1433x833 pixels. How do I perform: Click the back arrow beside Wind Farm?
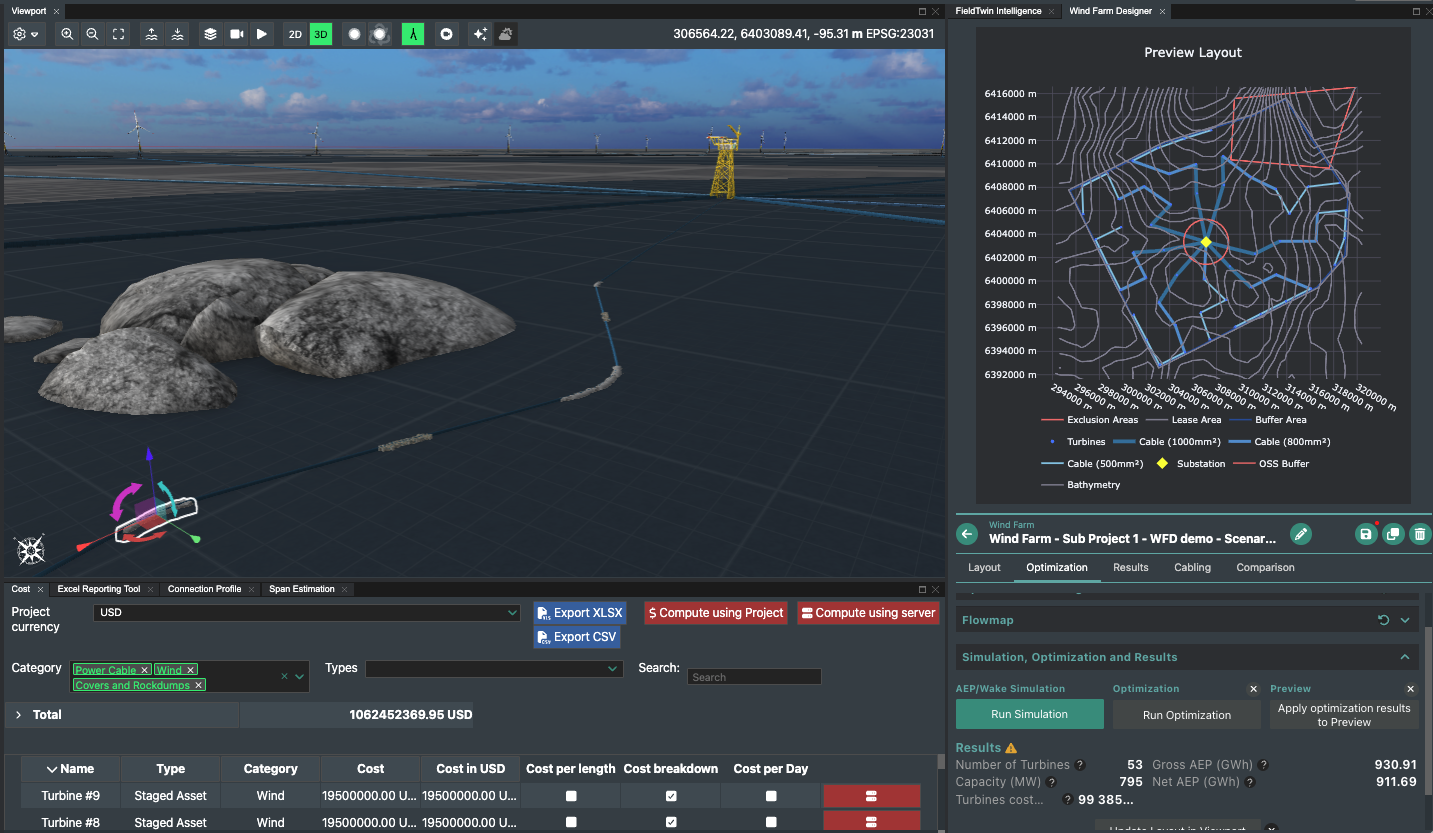tap(967, 534)
